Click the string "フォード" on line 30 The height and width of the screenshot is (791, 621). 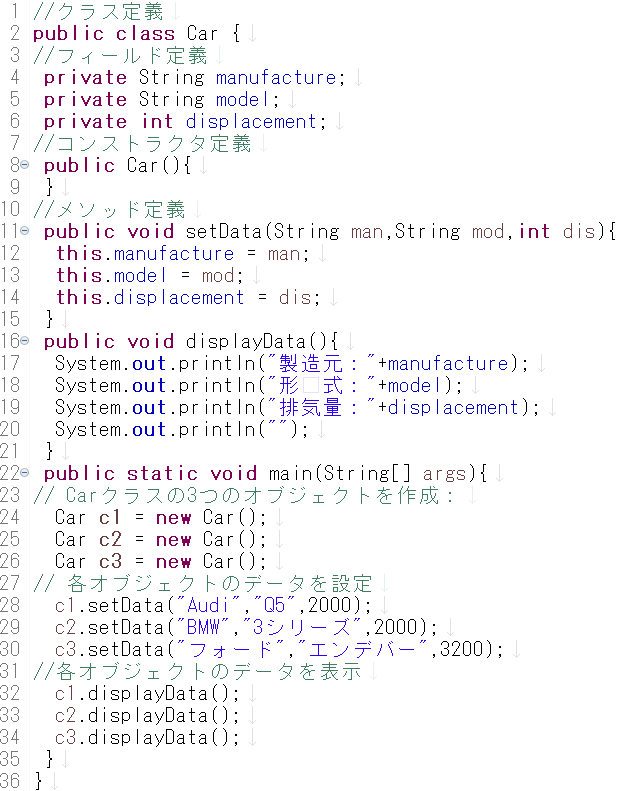230,649
